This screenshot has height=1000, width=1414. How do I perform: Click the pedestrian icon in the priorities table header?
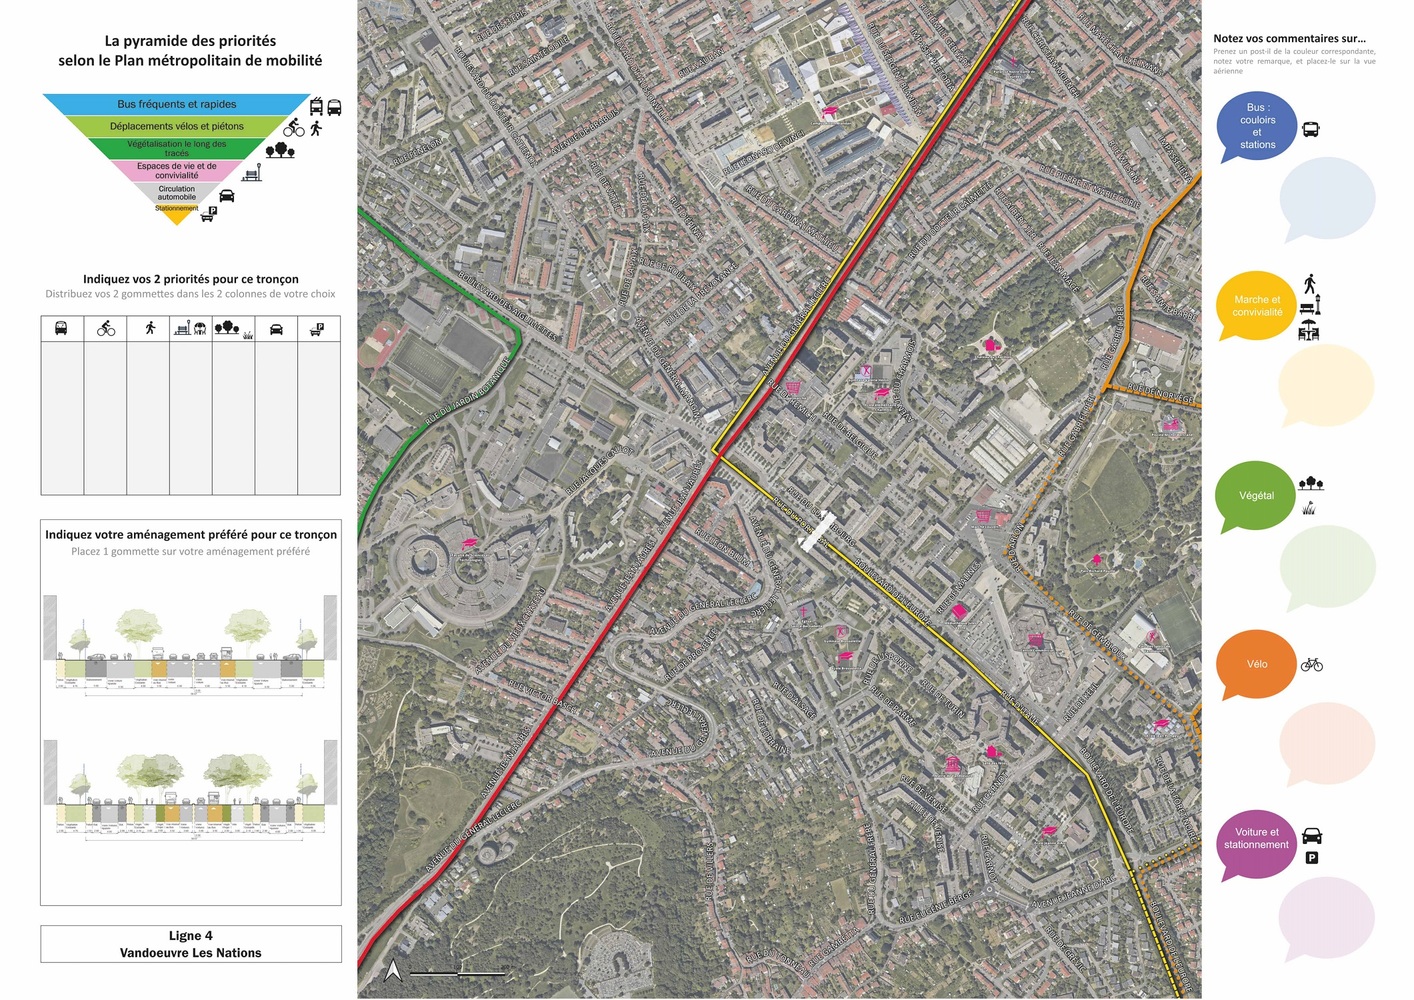tap(150, 328)
